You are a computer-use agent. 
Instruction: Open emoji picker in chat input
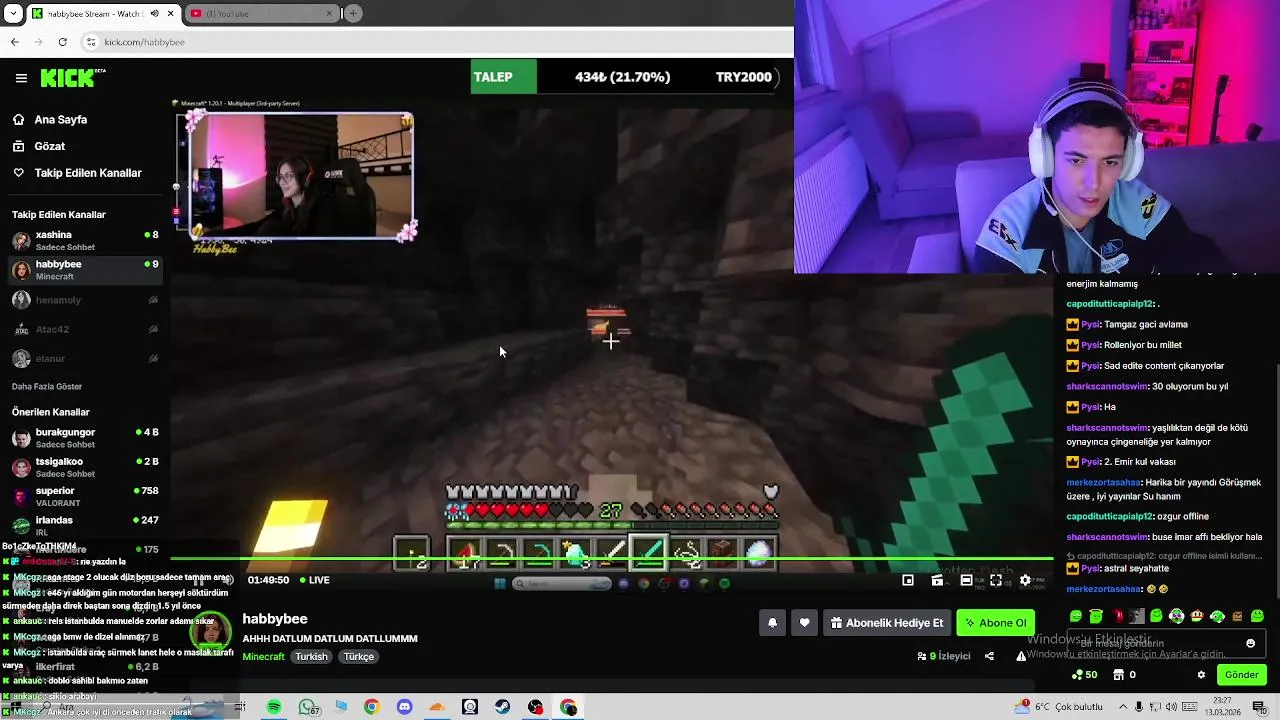point(1250,643)
